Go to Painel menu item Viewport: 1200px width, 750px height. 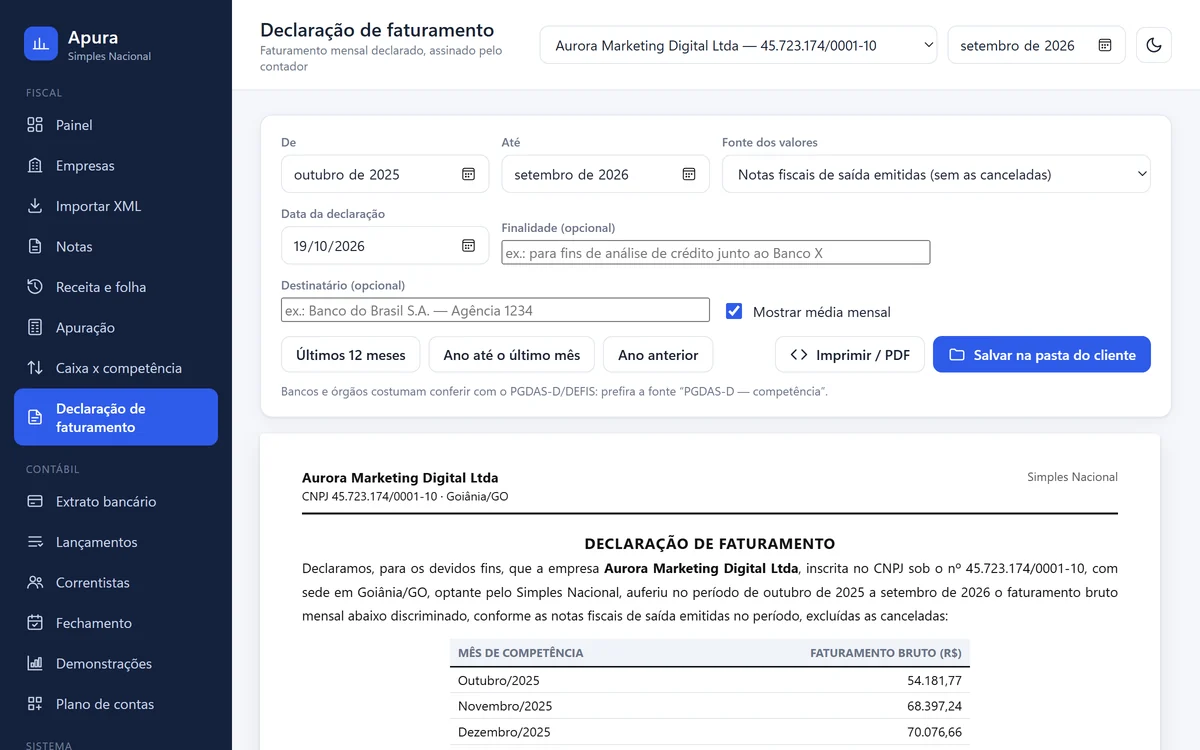coord(116,125)
